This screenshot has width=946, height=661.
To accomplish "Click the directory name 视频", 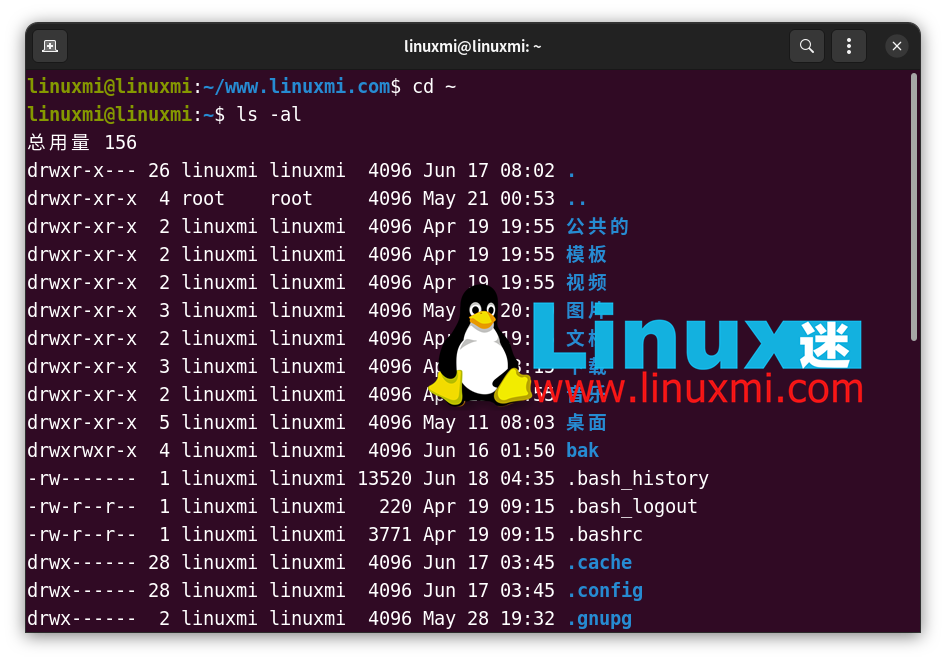I will click(586, 282).
